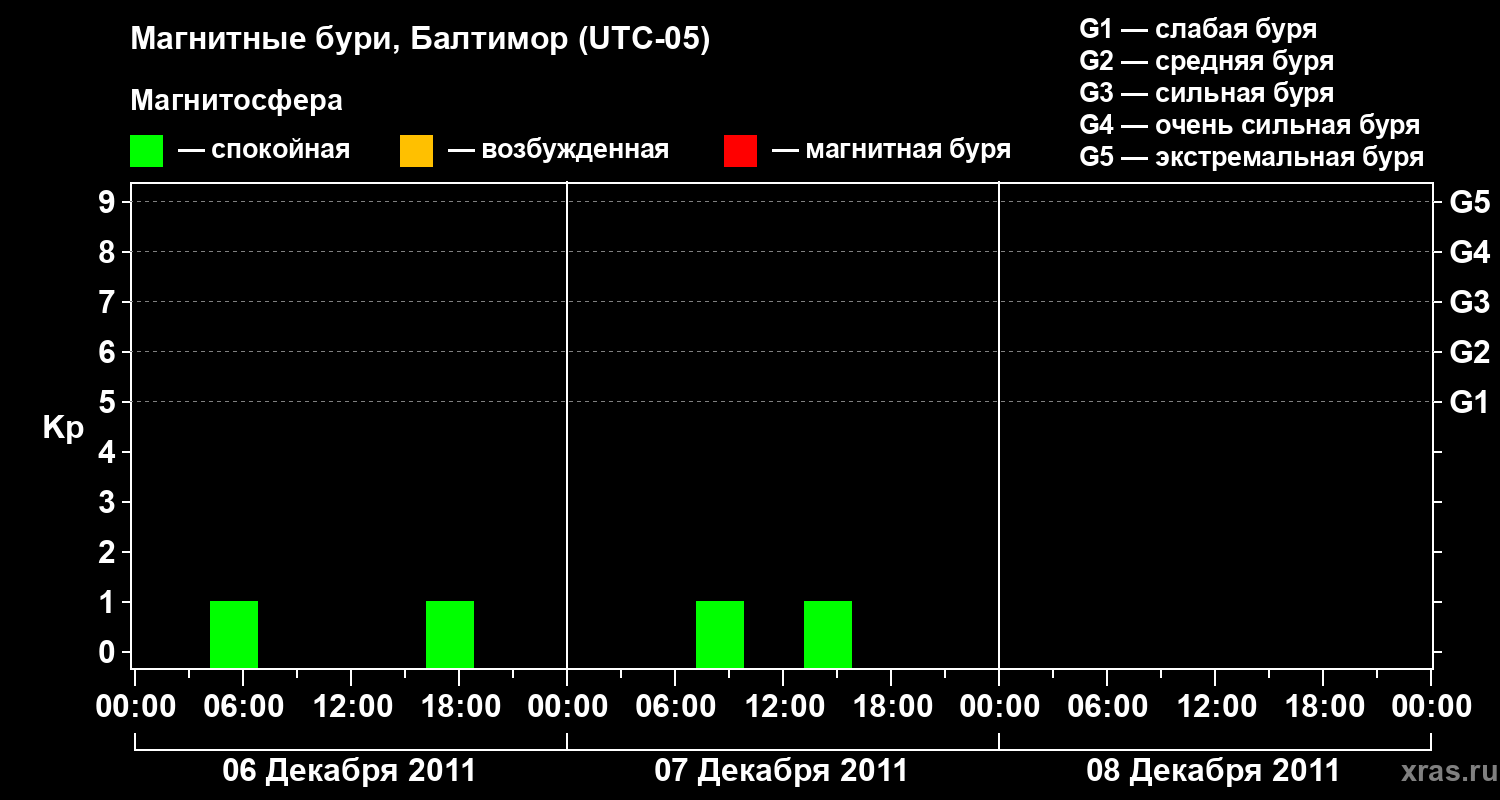This screenshot has height=800, width=1500.
Task: Click the 'Магнитосфера' heading
Action: [x=236, y=101]
